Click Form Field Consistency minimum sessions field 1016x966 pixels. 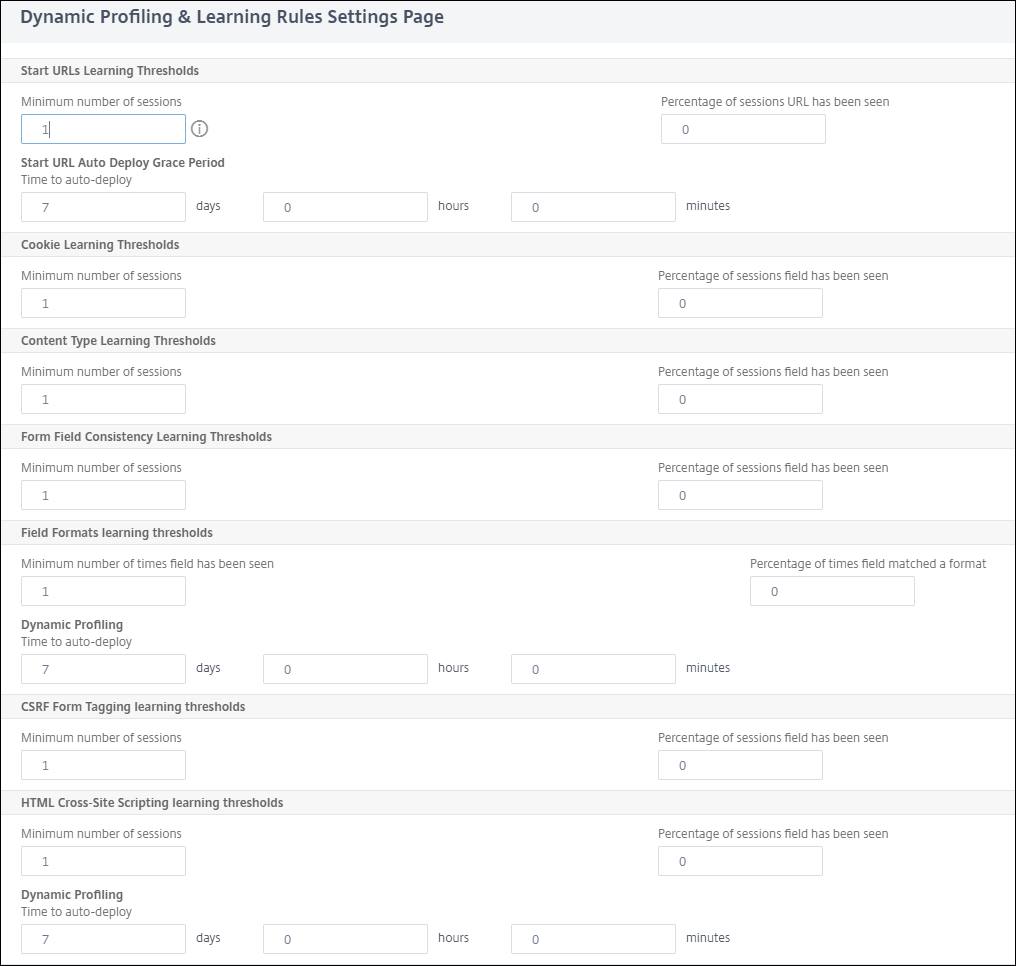point(103,495)
